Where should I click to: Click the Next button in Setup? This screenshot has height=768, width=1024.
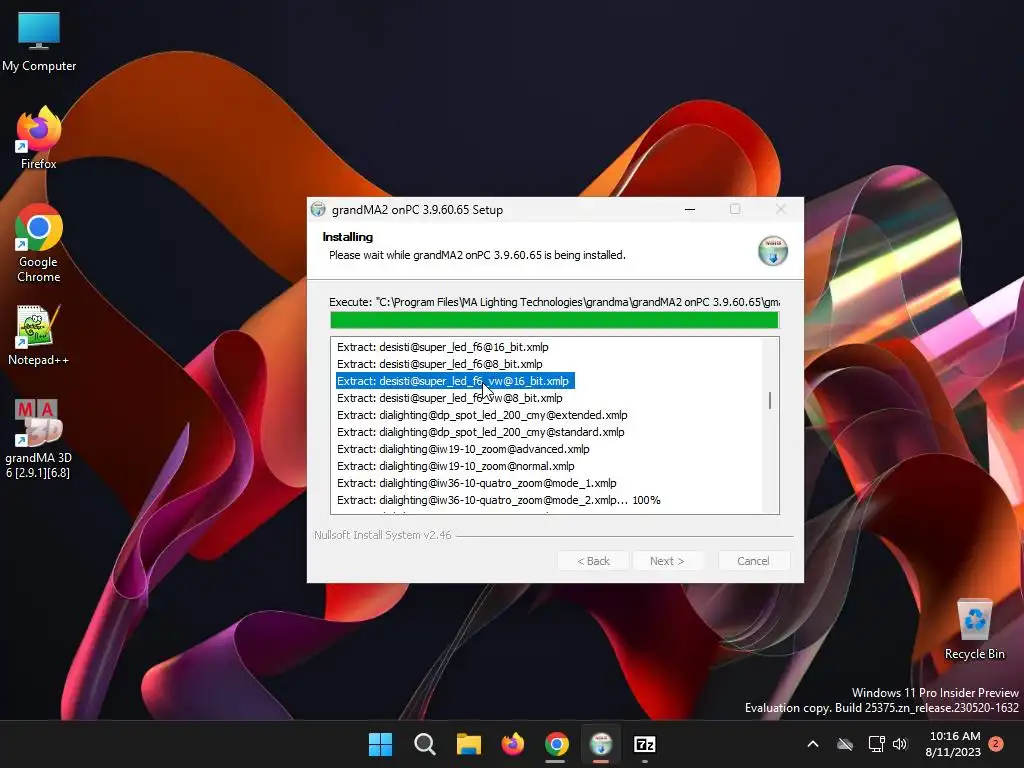[667, 561]
